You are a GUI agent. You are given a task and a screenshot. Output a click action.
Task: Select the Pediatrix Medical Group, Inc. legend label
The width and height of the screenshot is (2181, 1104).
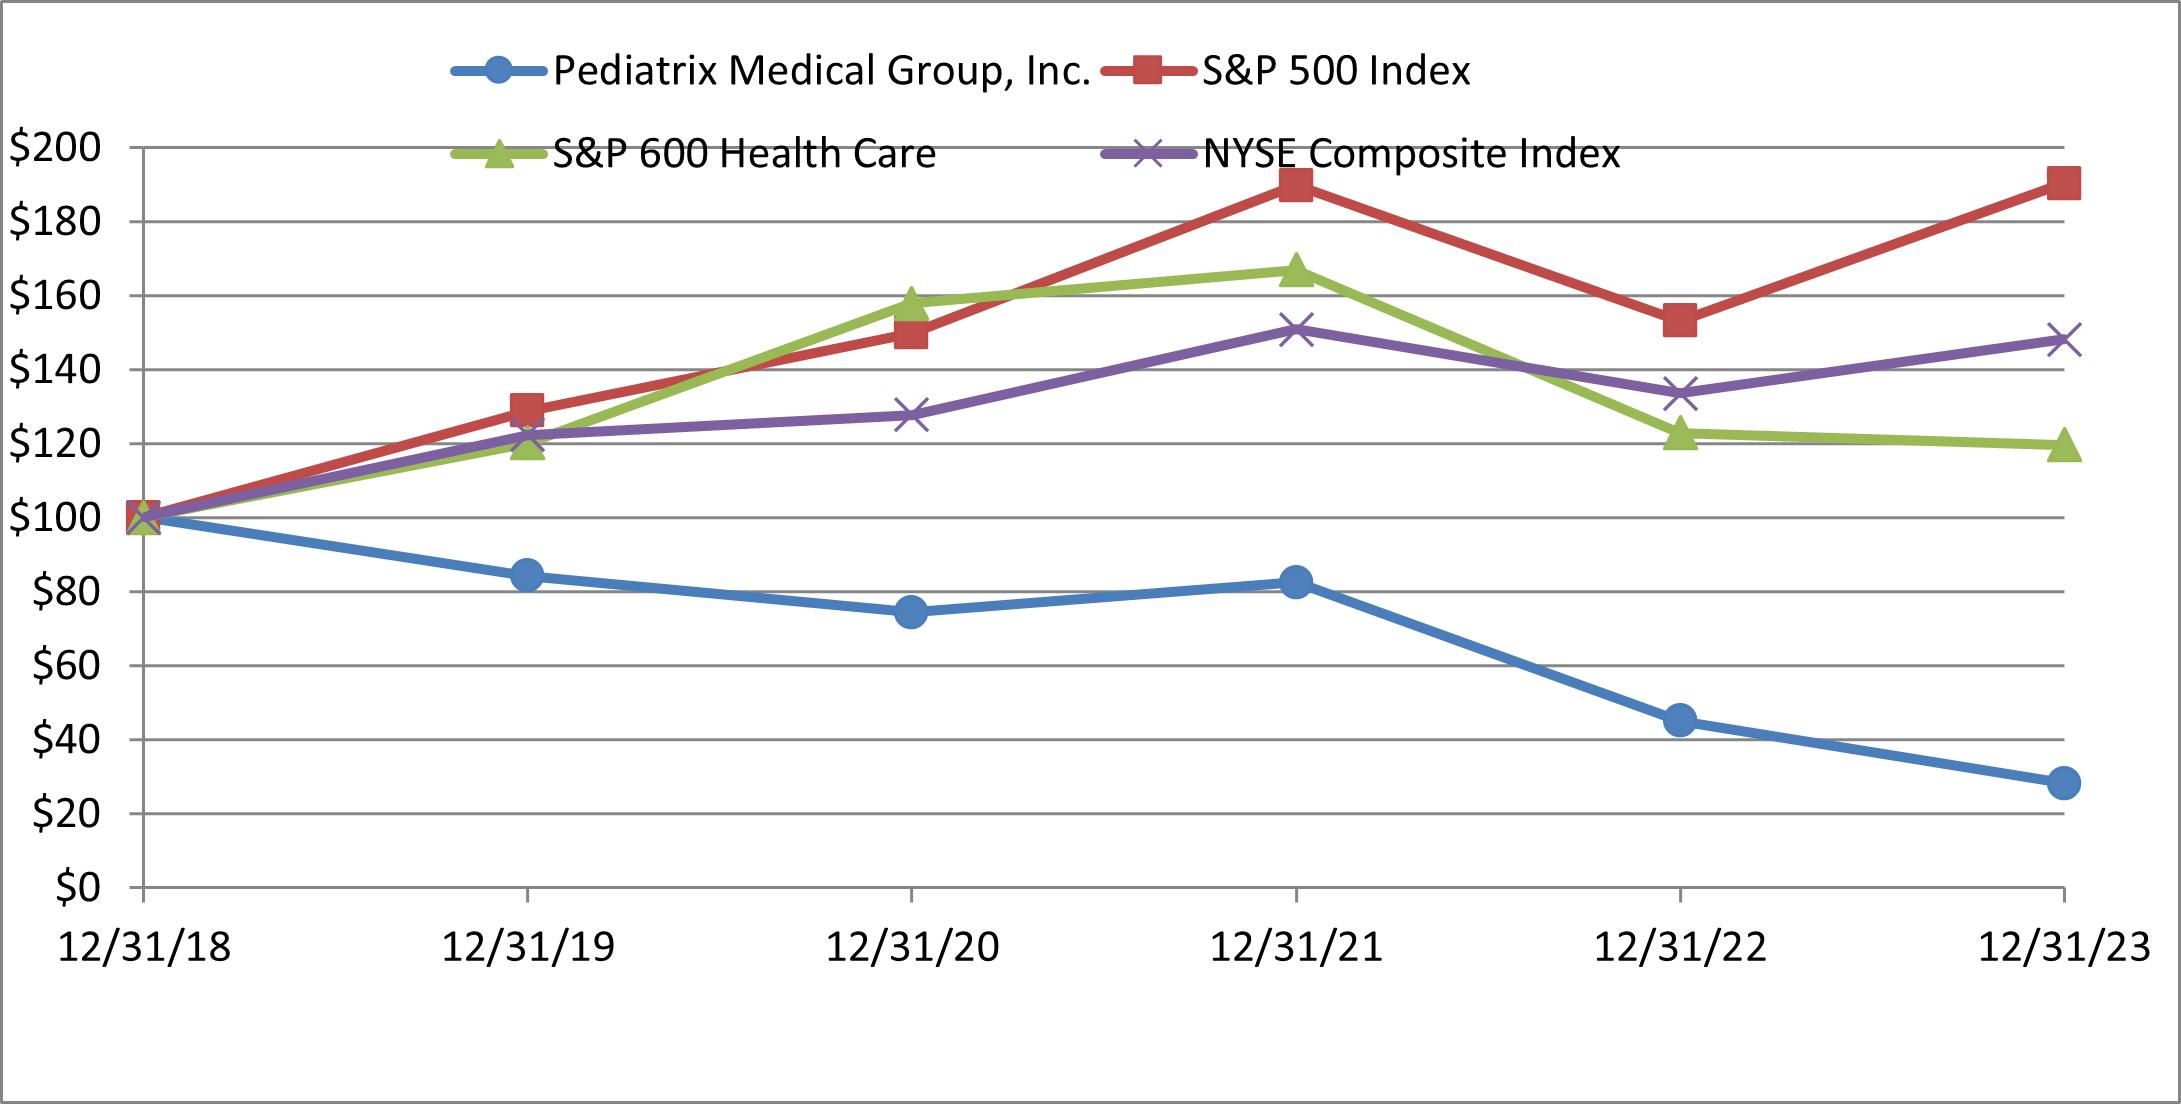[821, 71]
